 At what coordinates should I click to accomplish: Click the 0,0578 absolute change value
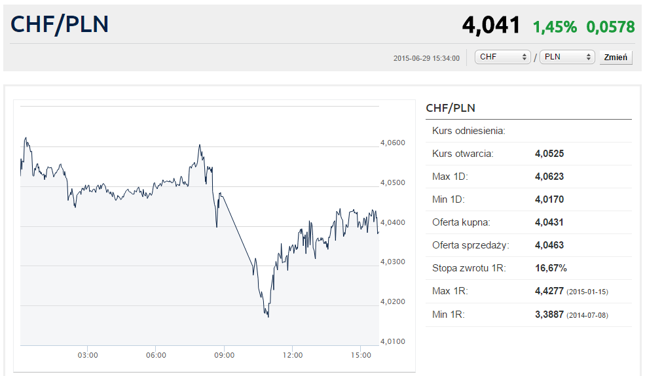[610, 27]
